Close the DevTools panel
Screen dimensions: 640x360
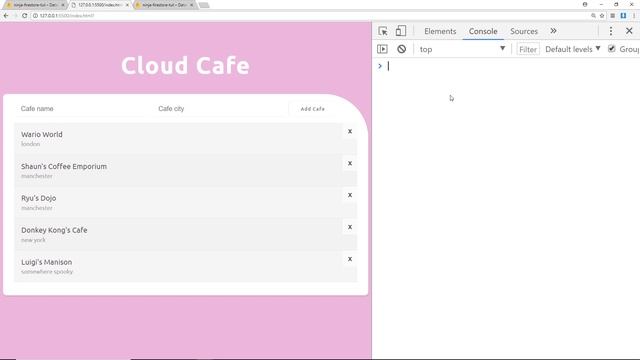coord(629,31)
